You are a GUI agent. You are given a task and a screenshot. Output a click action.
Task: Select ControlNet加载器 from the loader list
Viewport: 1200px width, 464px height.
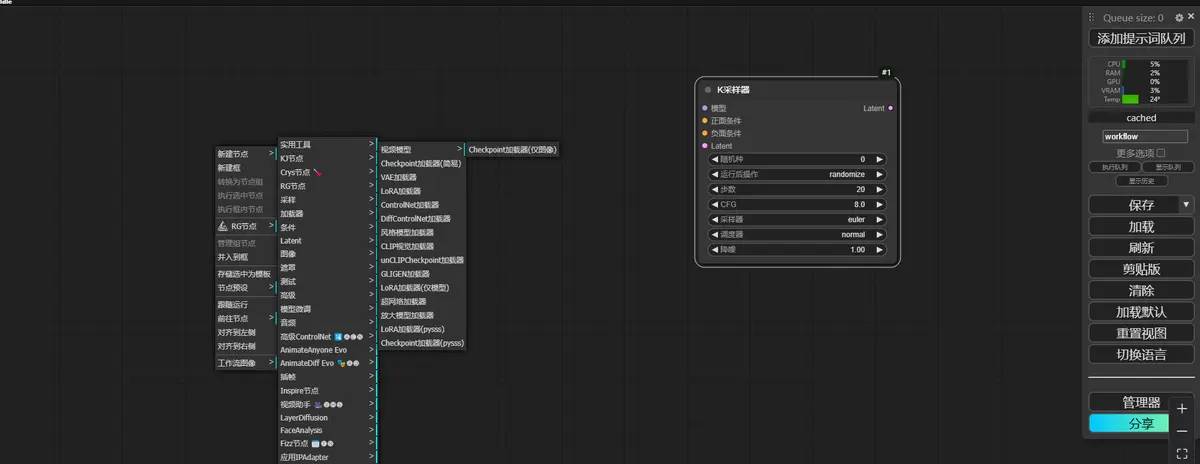point(421,205)
